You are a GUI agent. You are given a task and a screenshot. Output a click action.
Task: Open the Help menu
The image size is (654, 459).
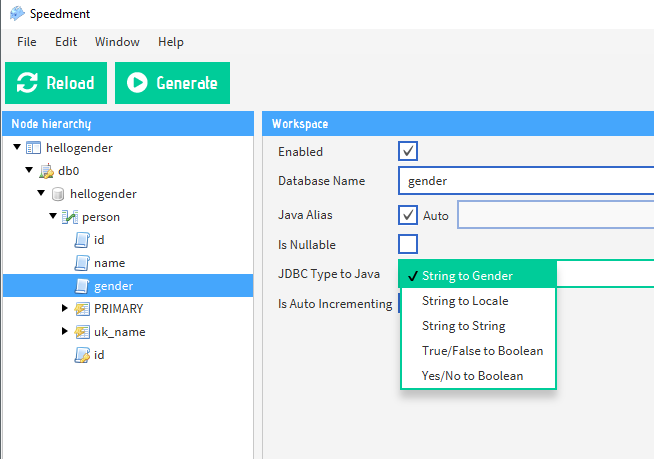171,42
